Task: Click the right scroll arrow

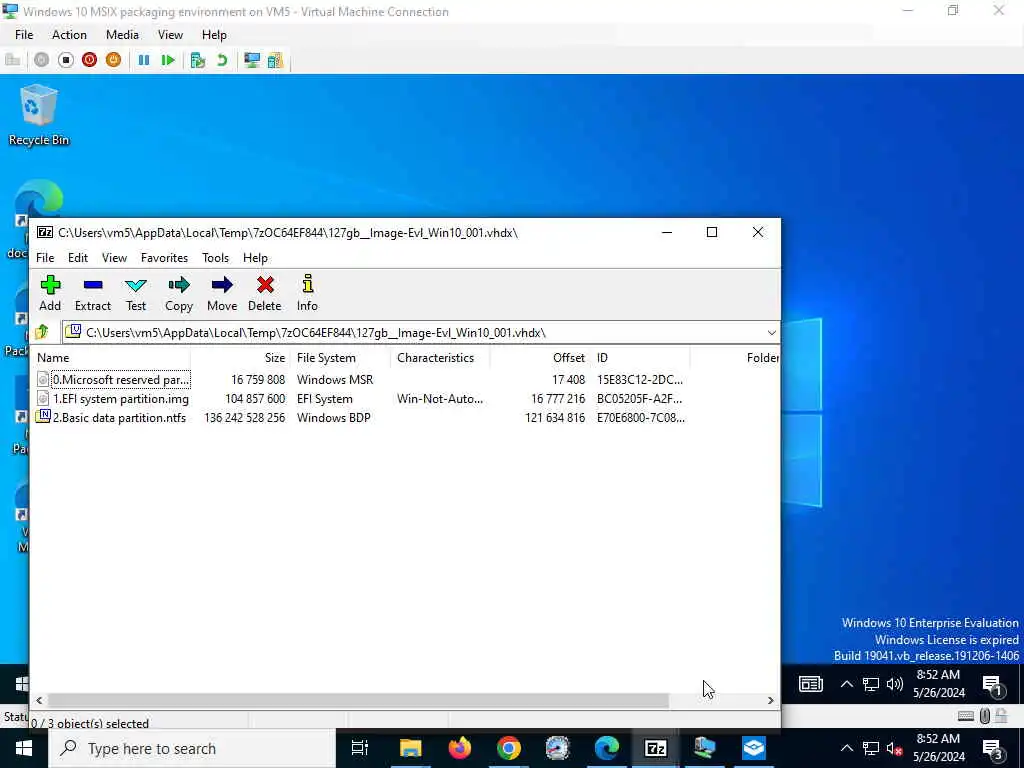Action: (x=771, y=700)
